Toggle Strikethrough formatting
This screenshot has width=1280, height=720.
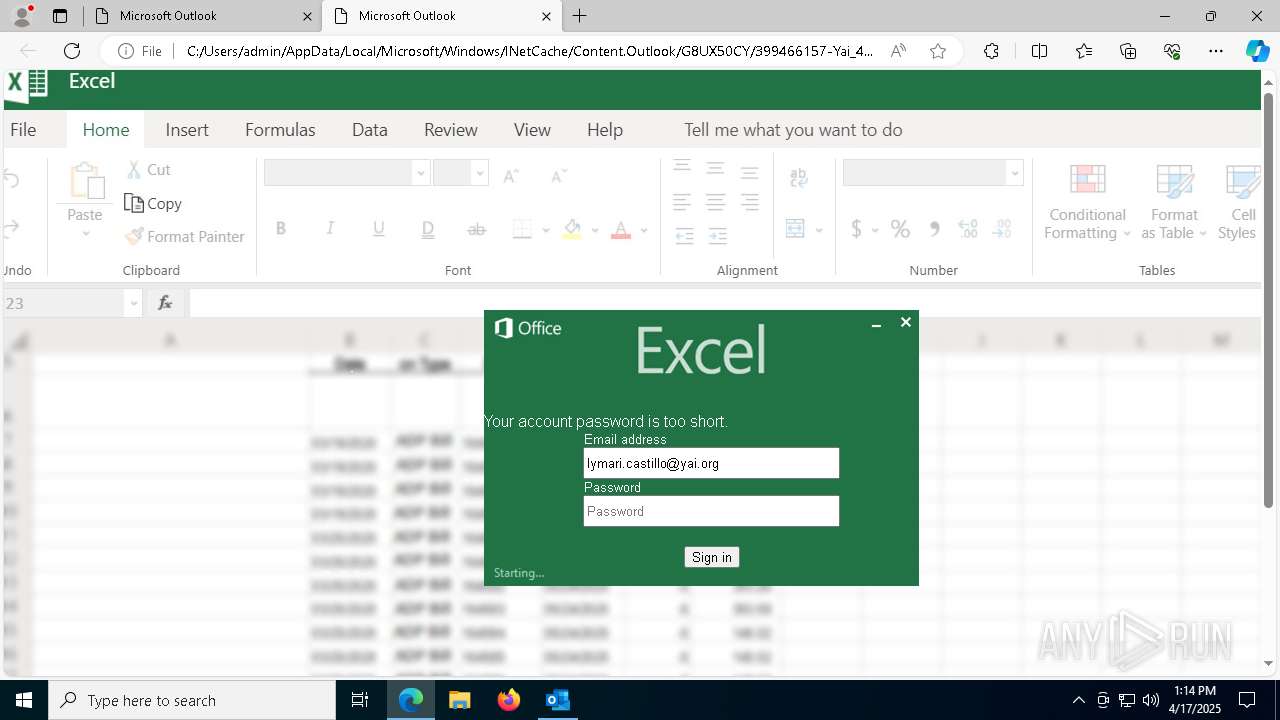point(477,229)
